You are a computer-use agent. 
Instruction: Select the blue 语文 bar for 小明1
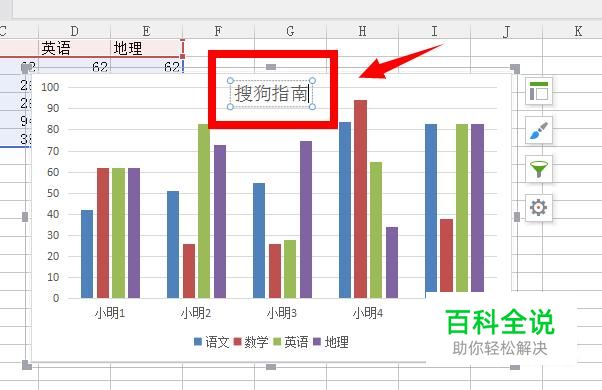coord(87,254)
